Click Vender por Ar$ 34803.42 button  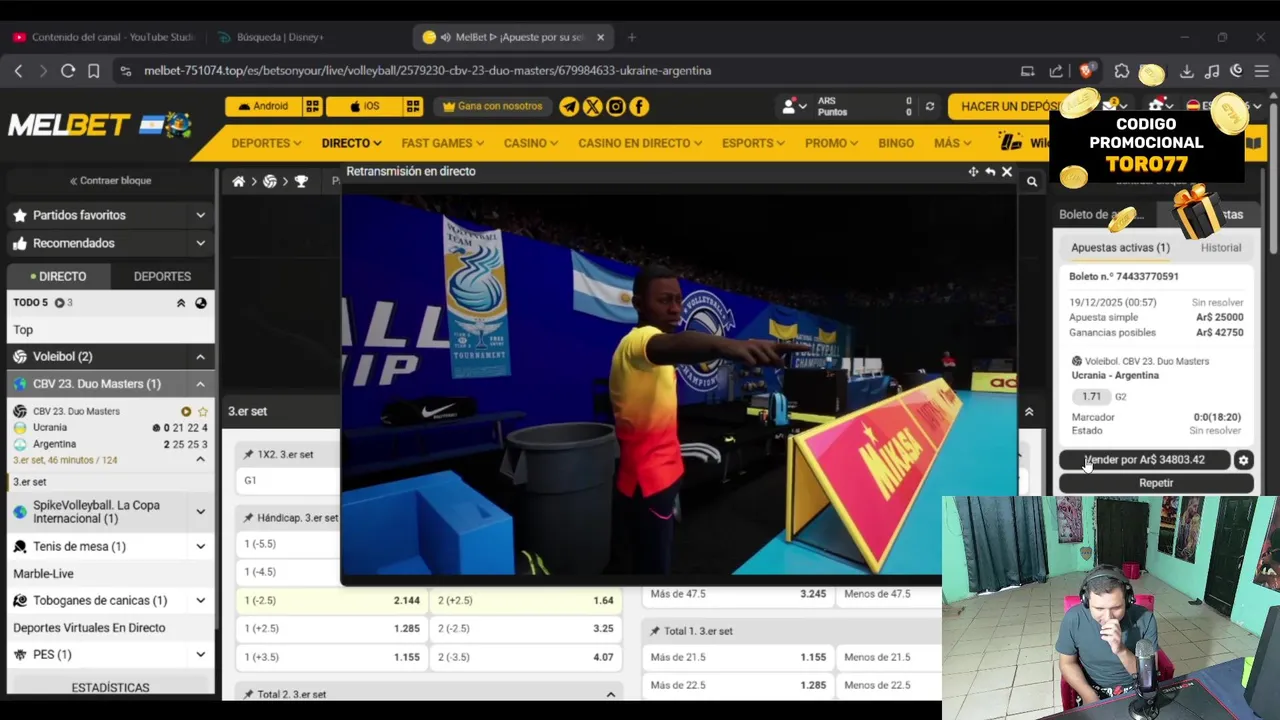1144,460
